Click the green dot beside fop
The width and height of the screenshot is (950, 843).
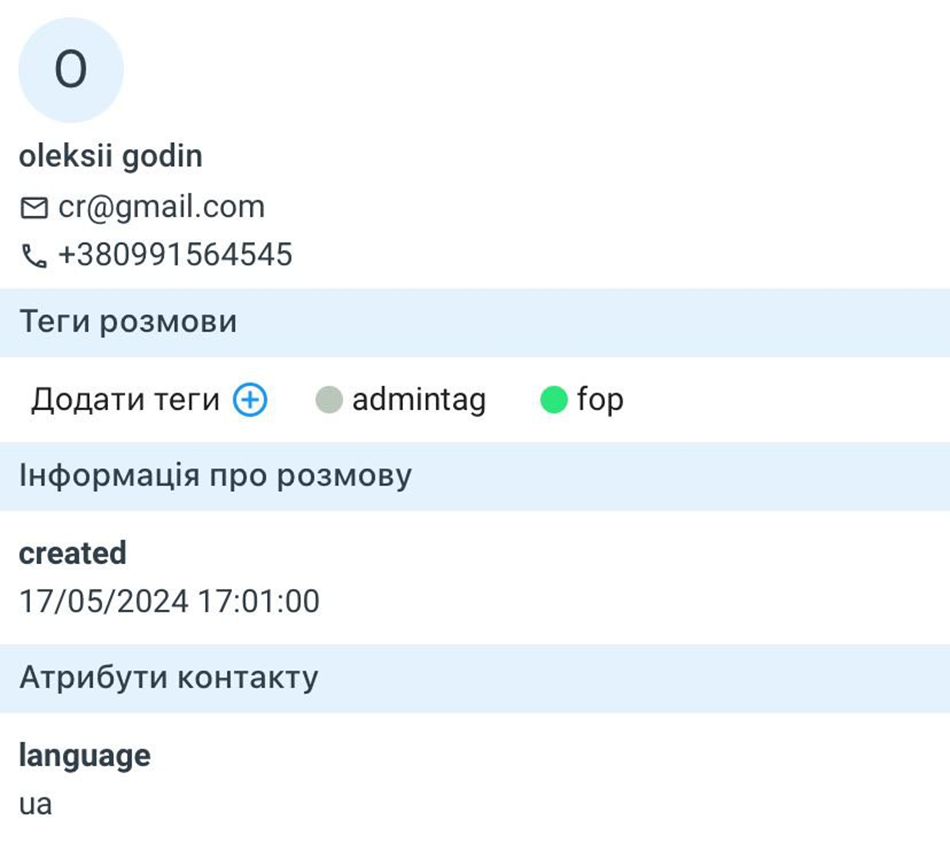click(x=554, y=401)
